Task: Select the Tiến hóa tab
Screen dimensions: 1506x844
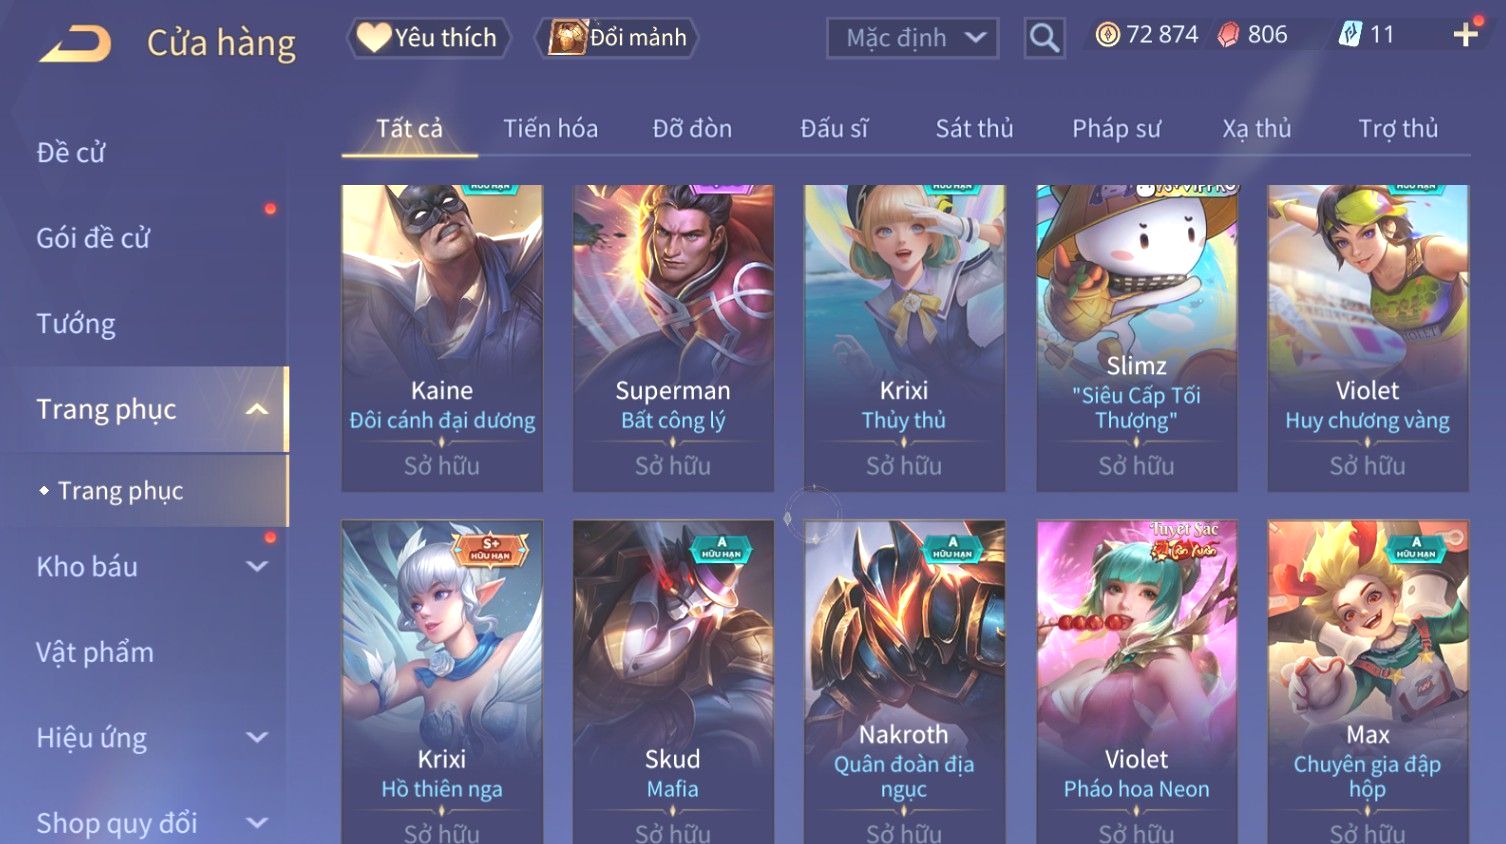Action: (x=550, y=129)
